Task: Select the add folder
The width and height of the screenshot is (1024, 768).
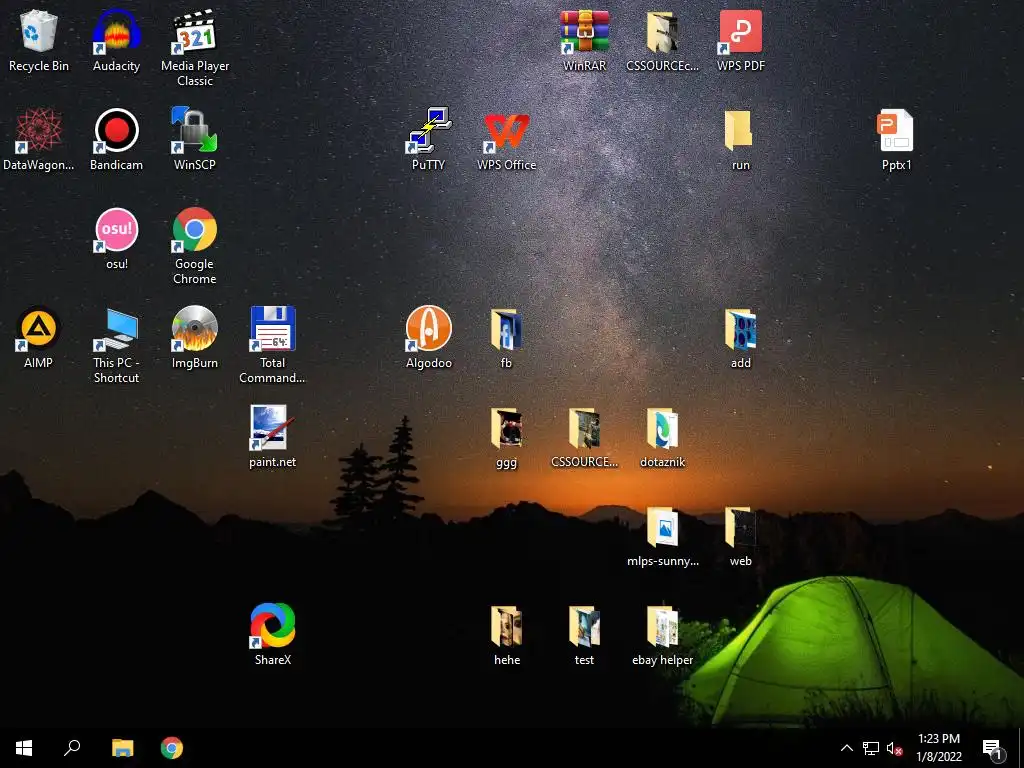Action: (x=741, y=337)
